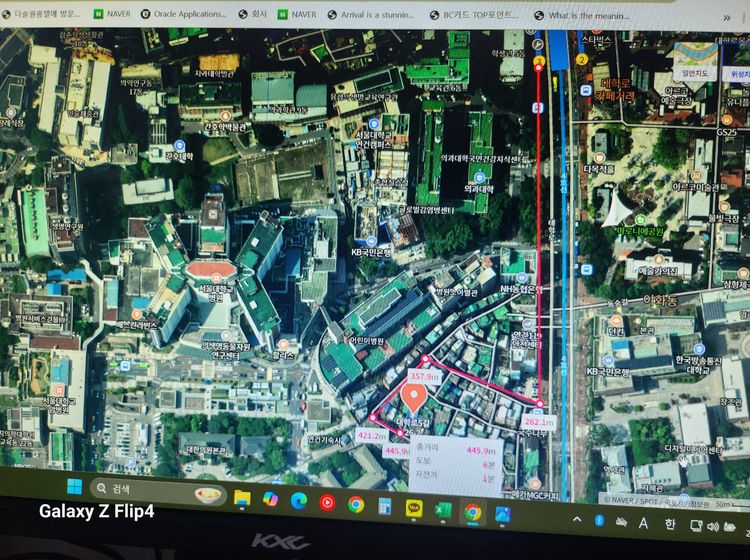The height and width of the screenshot is (560, 750).
Task: Expand the system tray hidden icons chevron
Action: pyautogui.click(x=577, y=519)
